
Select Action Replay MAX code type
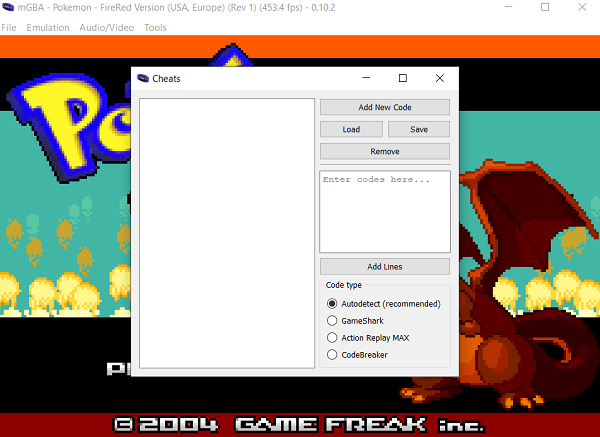333,338
